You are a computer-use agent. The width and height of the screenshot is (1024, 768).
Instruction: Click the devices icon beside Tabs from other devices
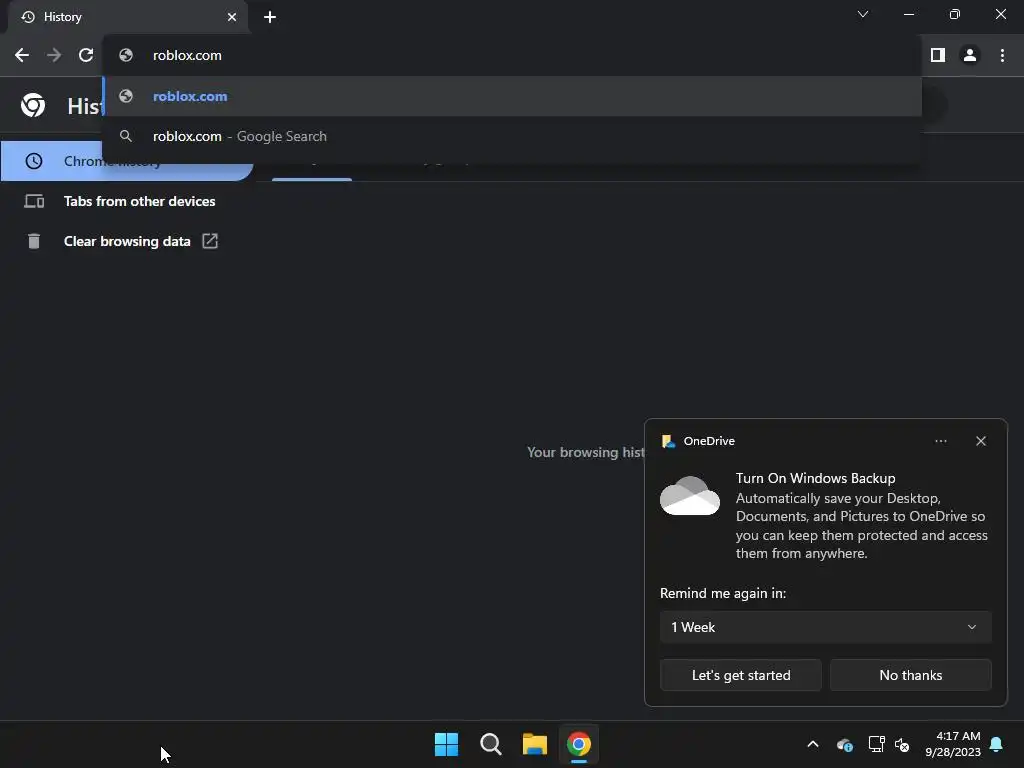(34, 201)
